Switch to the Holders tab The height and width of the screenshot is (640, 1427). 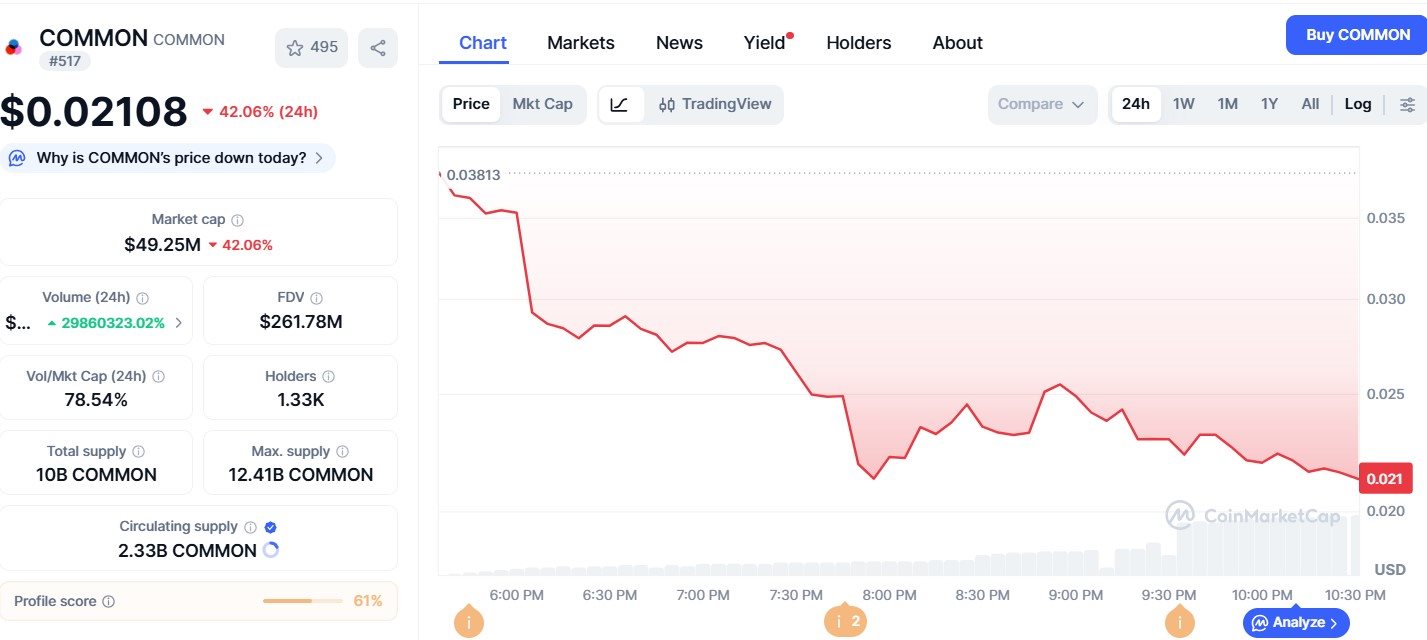(858, 43)
